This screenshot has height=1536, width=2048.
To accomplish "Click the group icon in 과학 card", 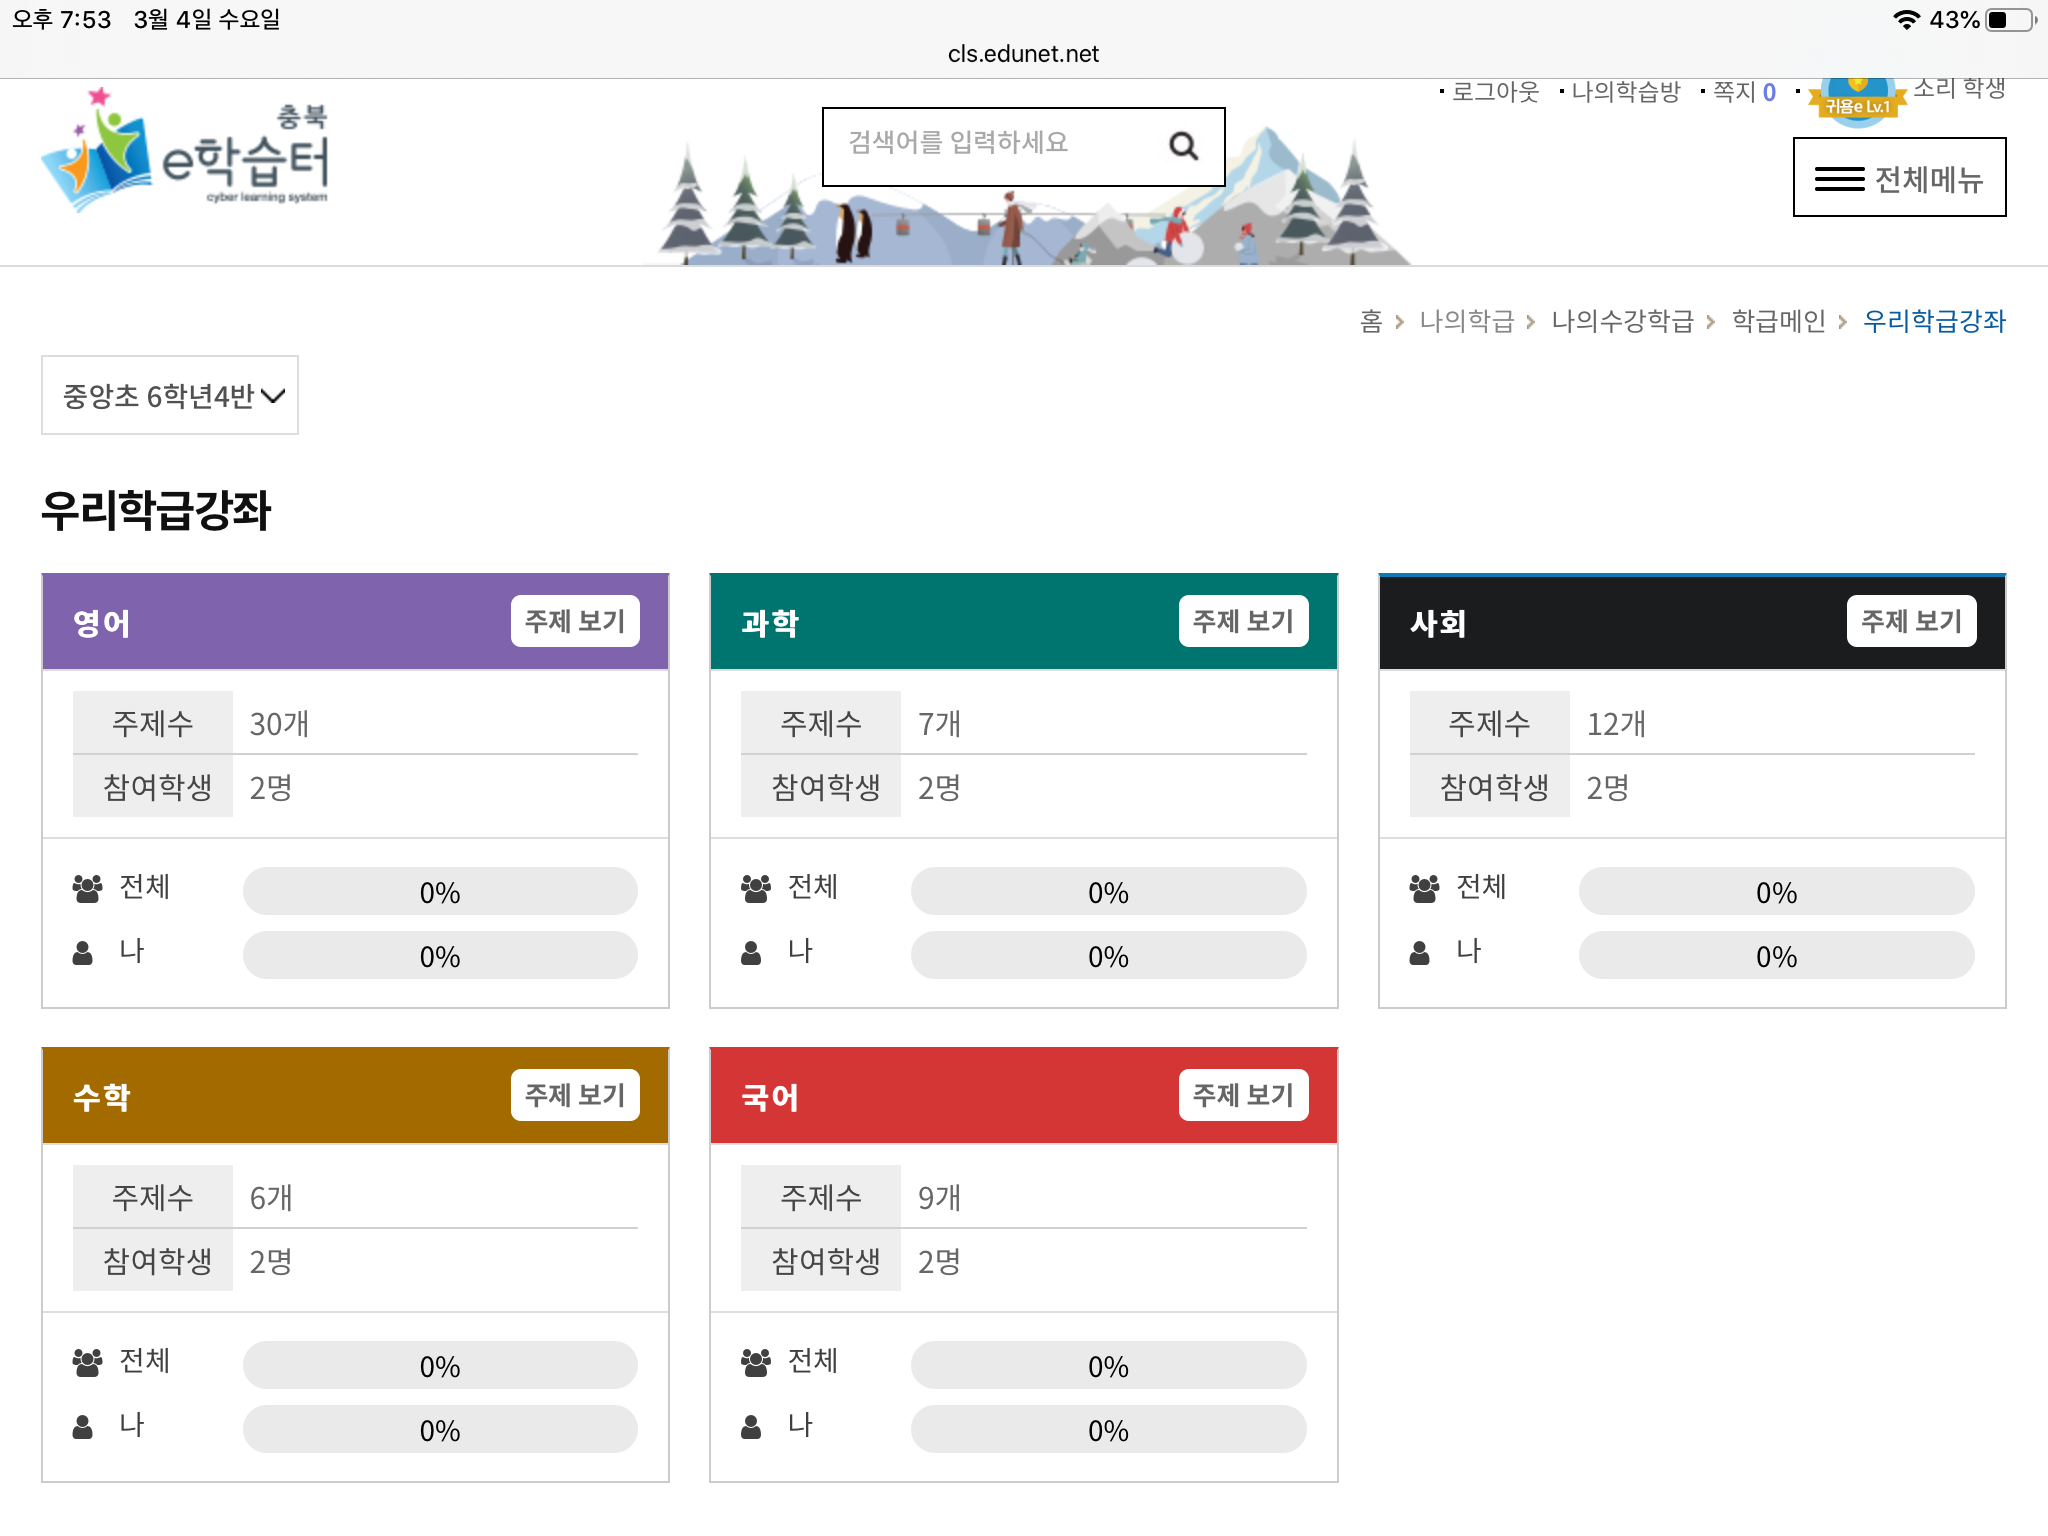I will pos(755,888).
